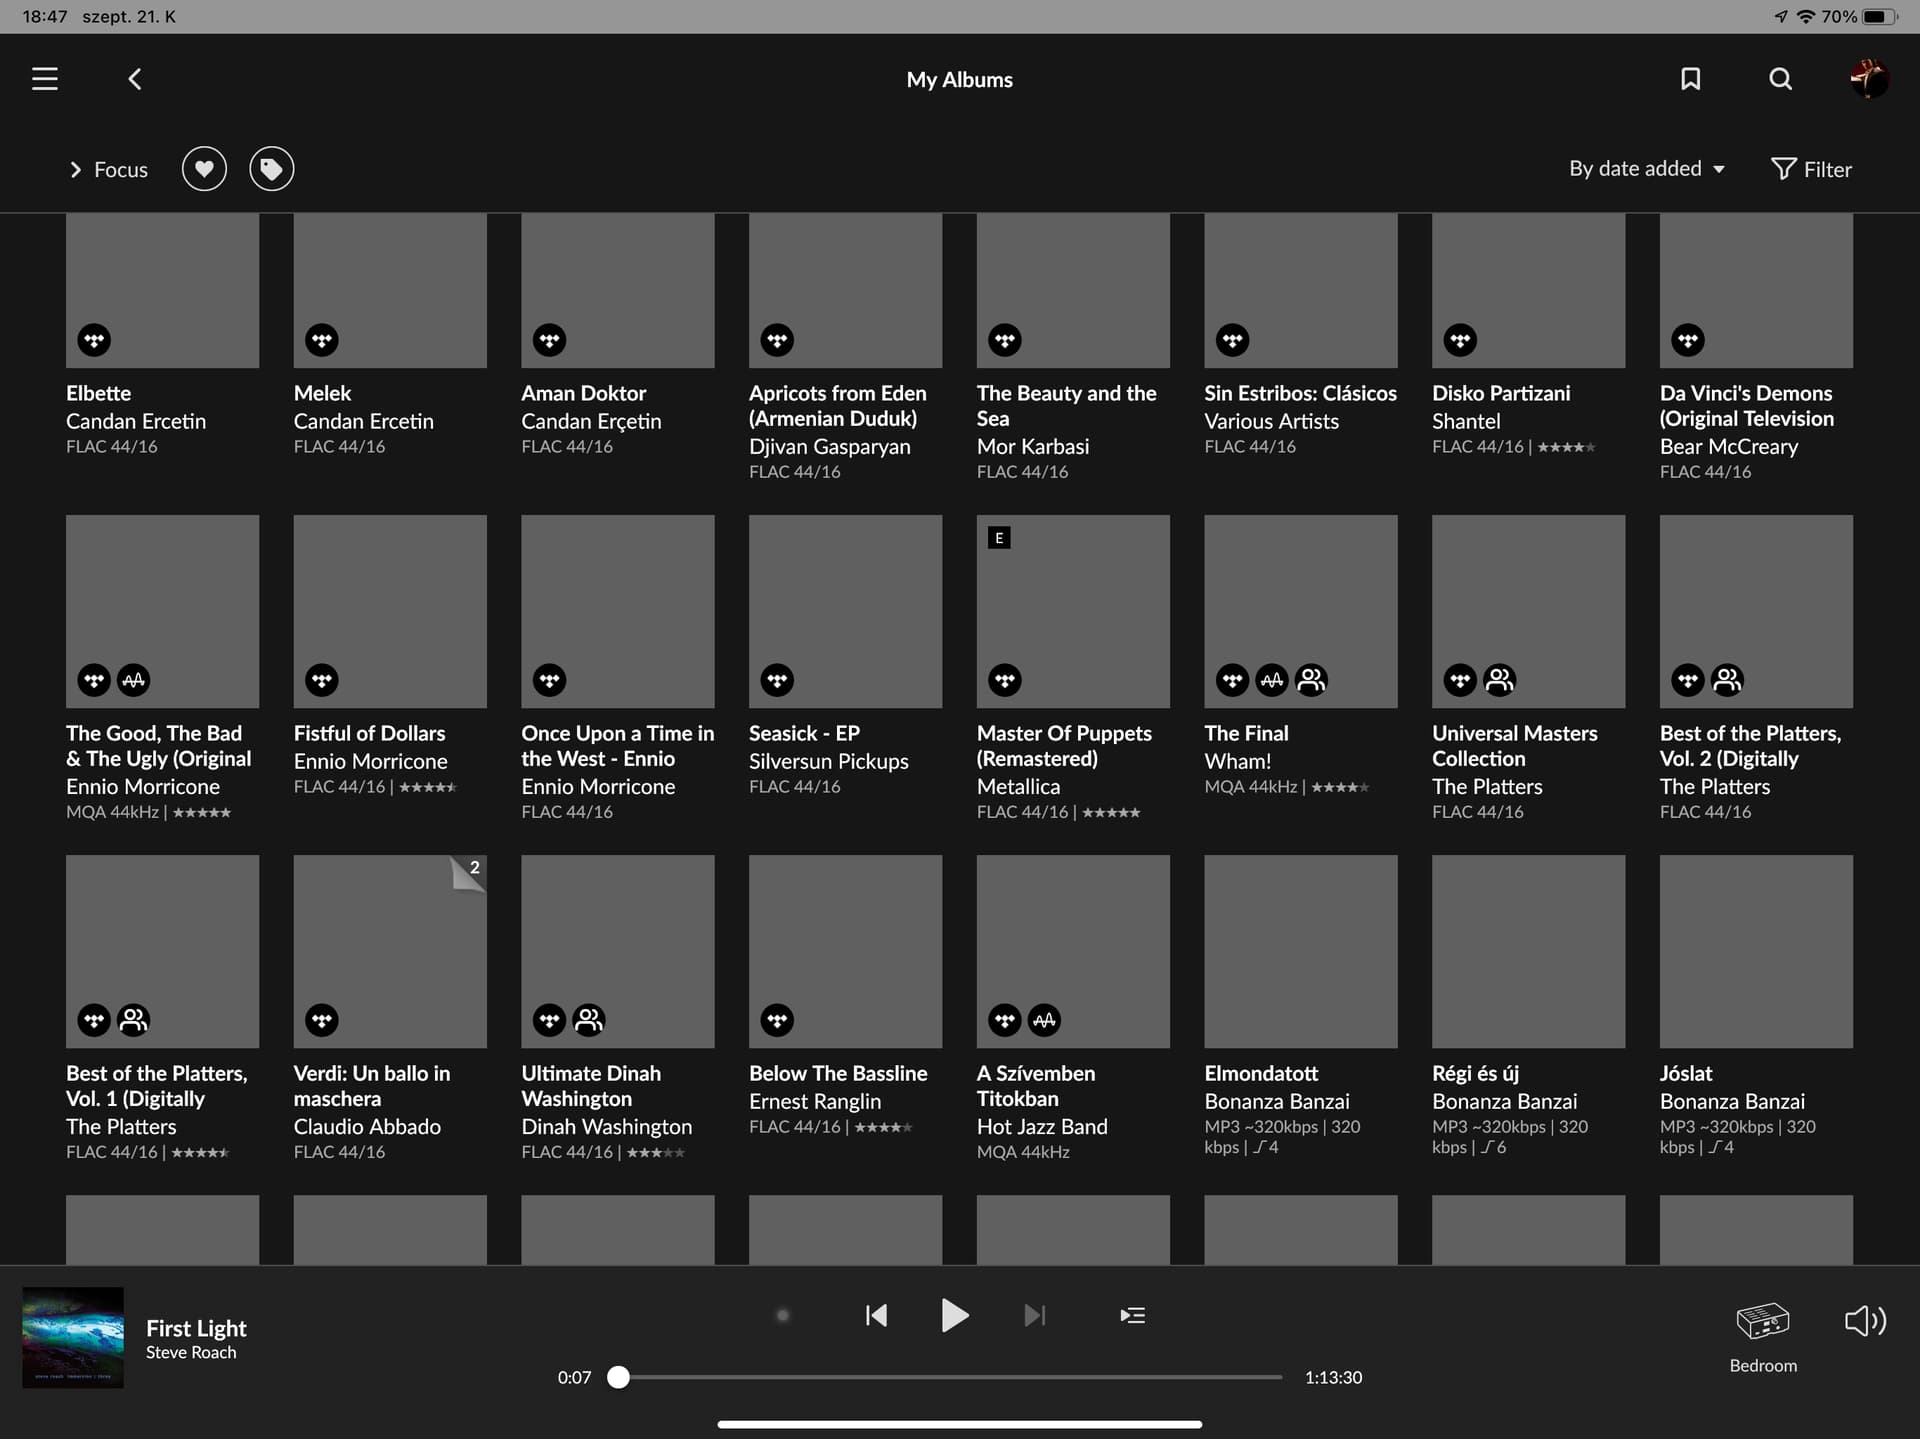Image resolution: width=1920 pixels, height=1439 pixels.
Task: Open the search magnifier icon
Action: tap(1780, 79)
